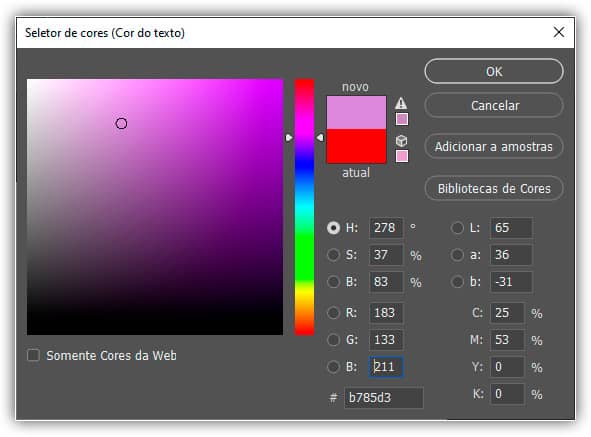Click the out-of-gamut warning triangle icon
The height and width of the screenshot is (437, 591).
(401, 103)
